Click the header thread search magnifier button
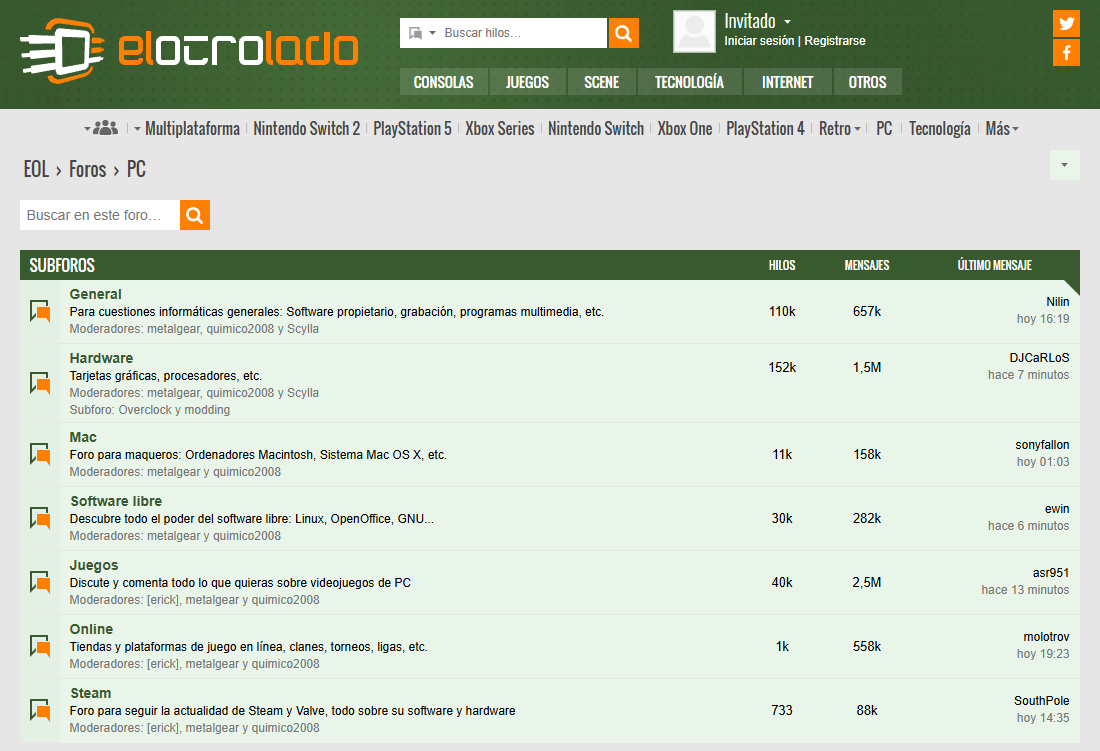 point(623,33)
